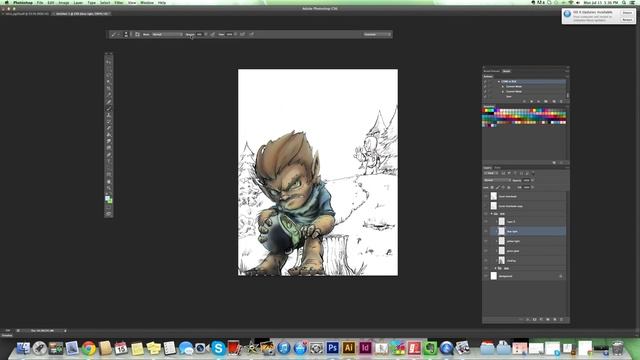Open the workspace switcher dropdown

click(377, 34)
